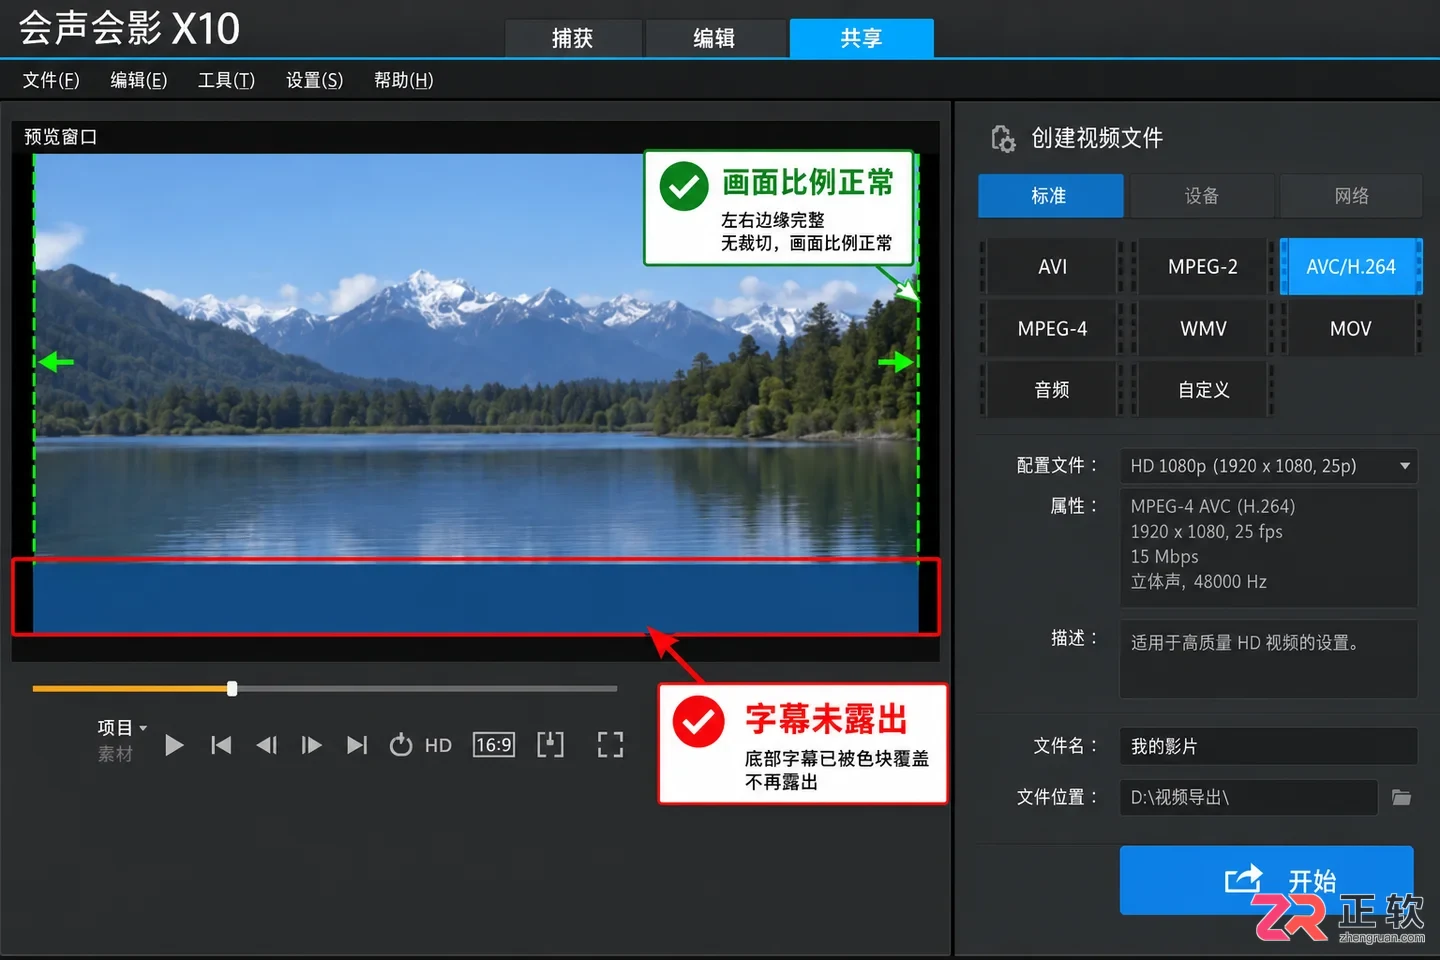The image size is (1440, 960).
Task: Toggle HD preview mode
Action: point(438,745)
